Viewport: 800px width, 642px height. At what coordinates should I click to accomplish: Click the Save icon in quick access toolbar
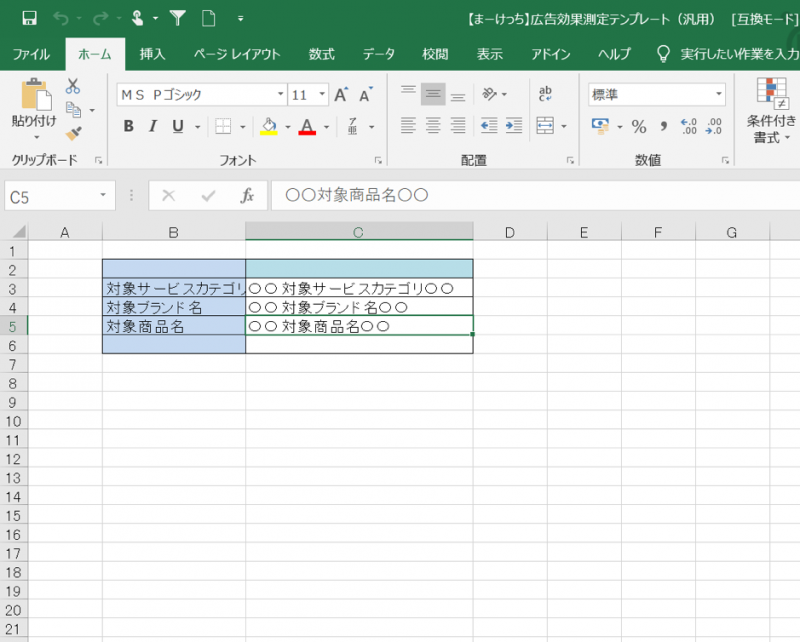tap(29, 18)
